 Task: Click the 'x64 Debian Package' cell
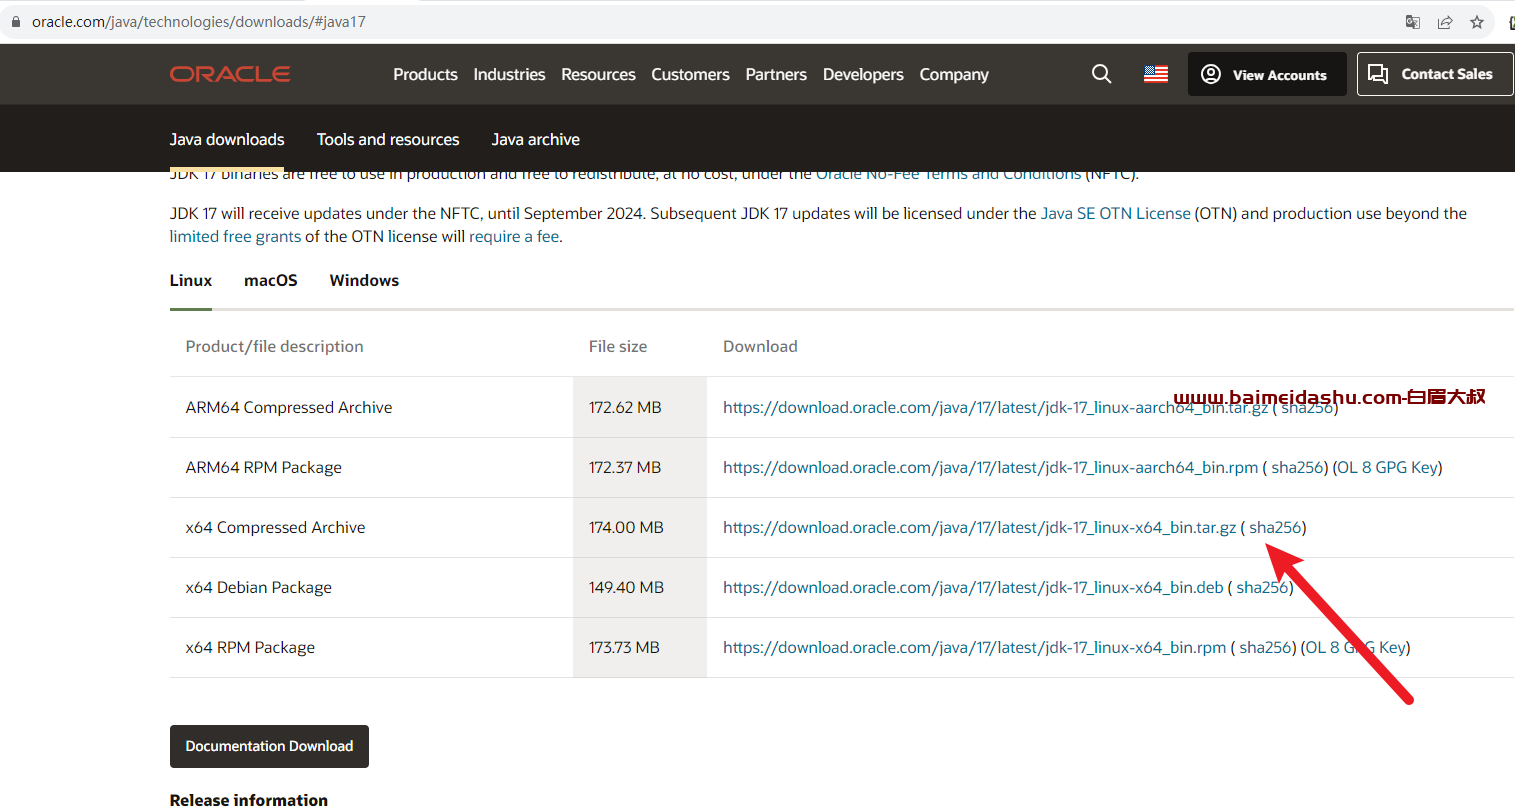258,587
